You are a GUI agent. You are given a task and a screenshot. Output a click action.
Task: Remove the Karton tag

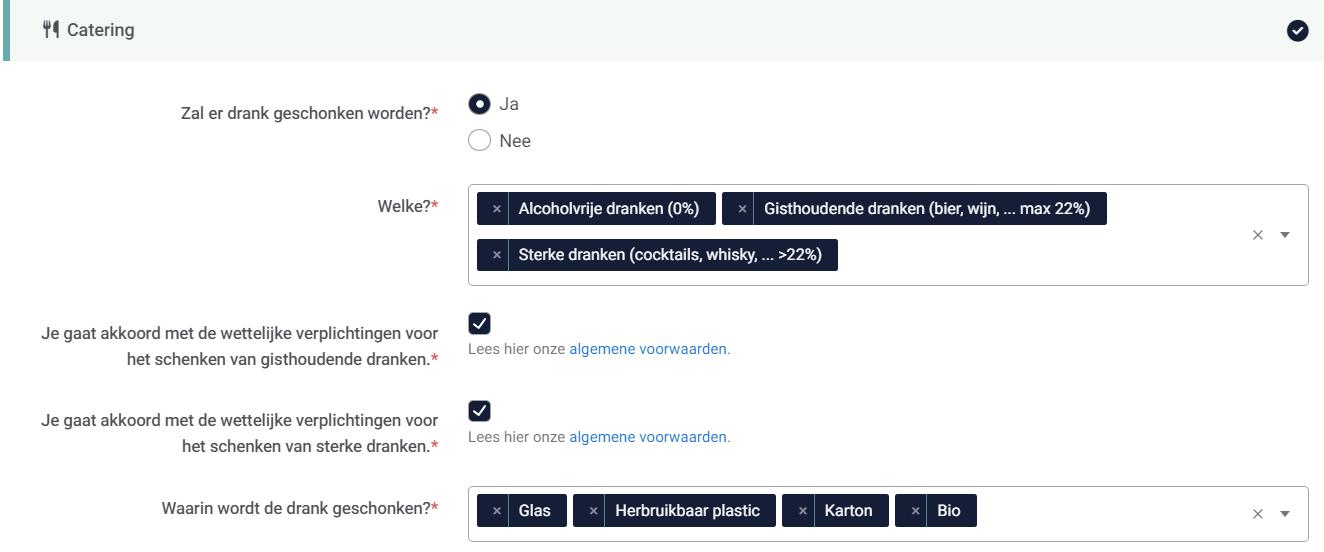(802, 511)
